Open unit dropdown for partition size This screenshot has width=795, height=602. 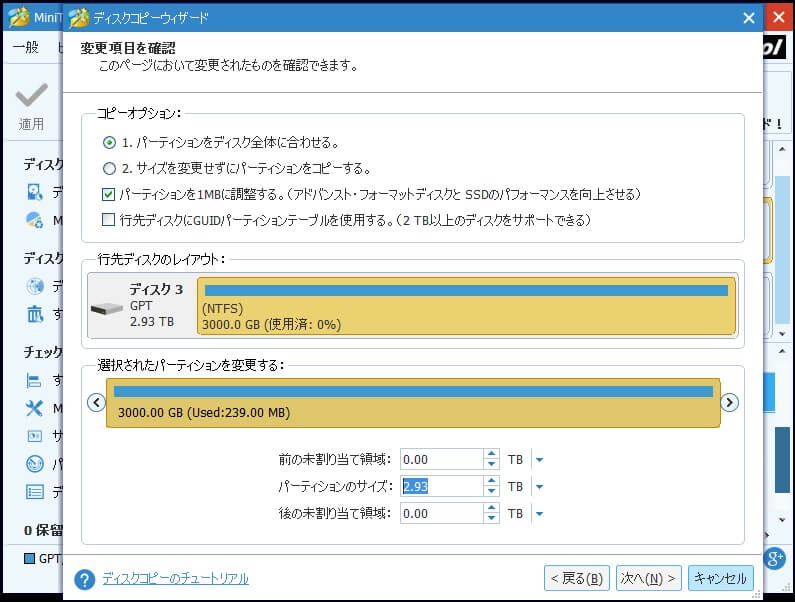[539, 487]
